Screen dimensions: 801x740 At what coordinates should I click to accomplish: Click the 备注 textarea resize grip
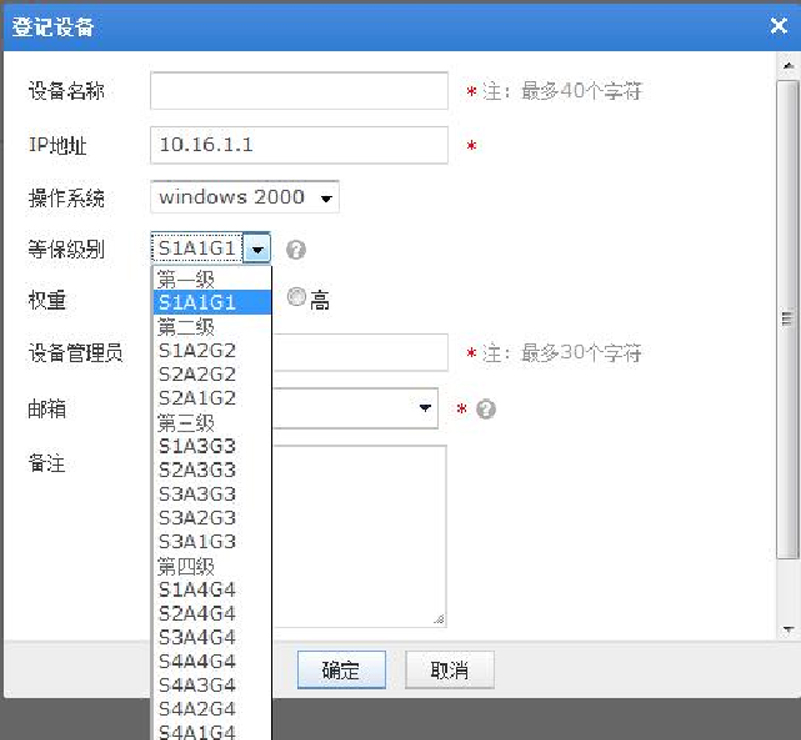(x=439, y=619)
